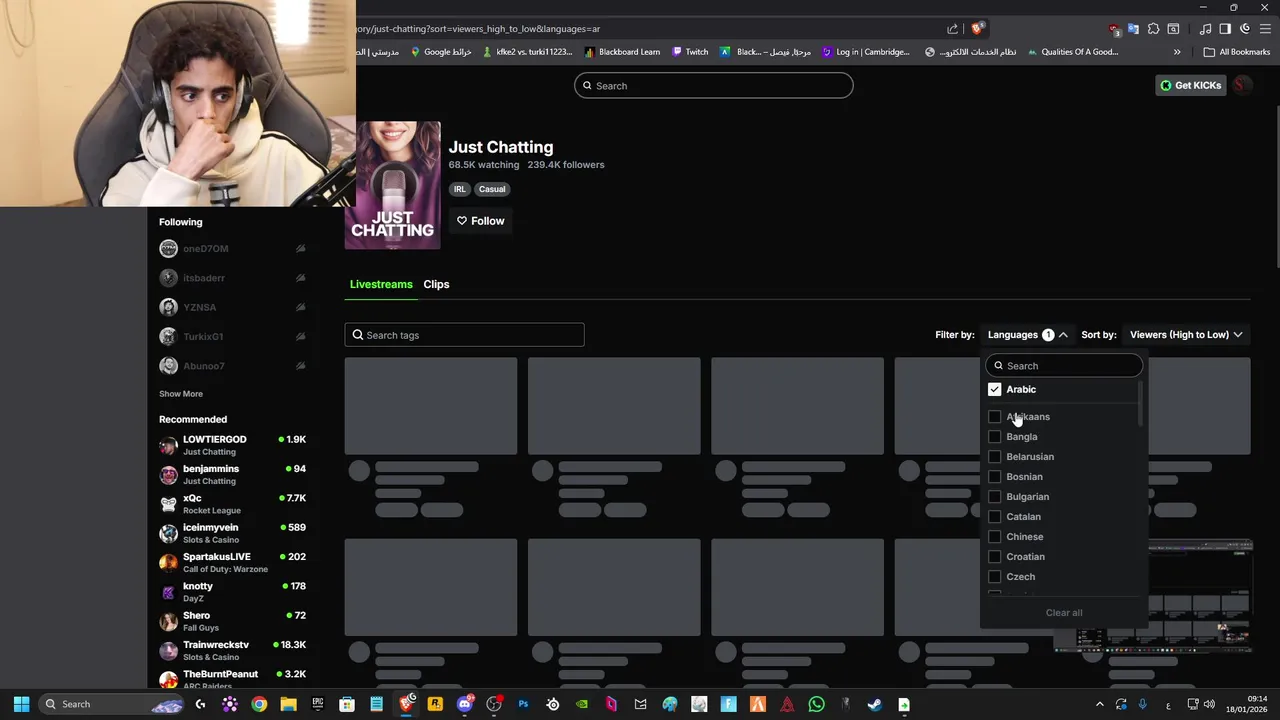Enable the Chinese language filter
The height and width of the screenshot is (720, 1280).
(x=994, y=537)
